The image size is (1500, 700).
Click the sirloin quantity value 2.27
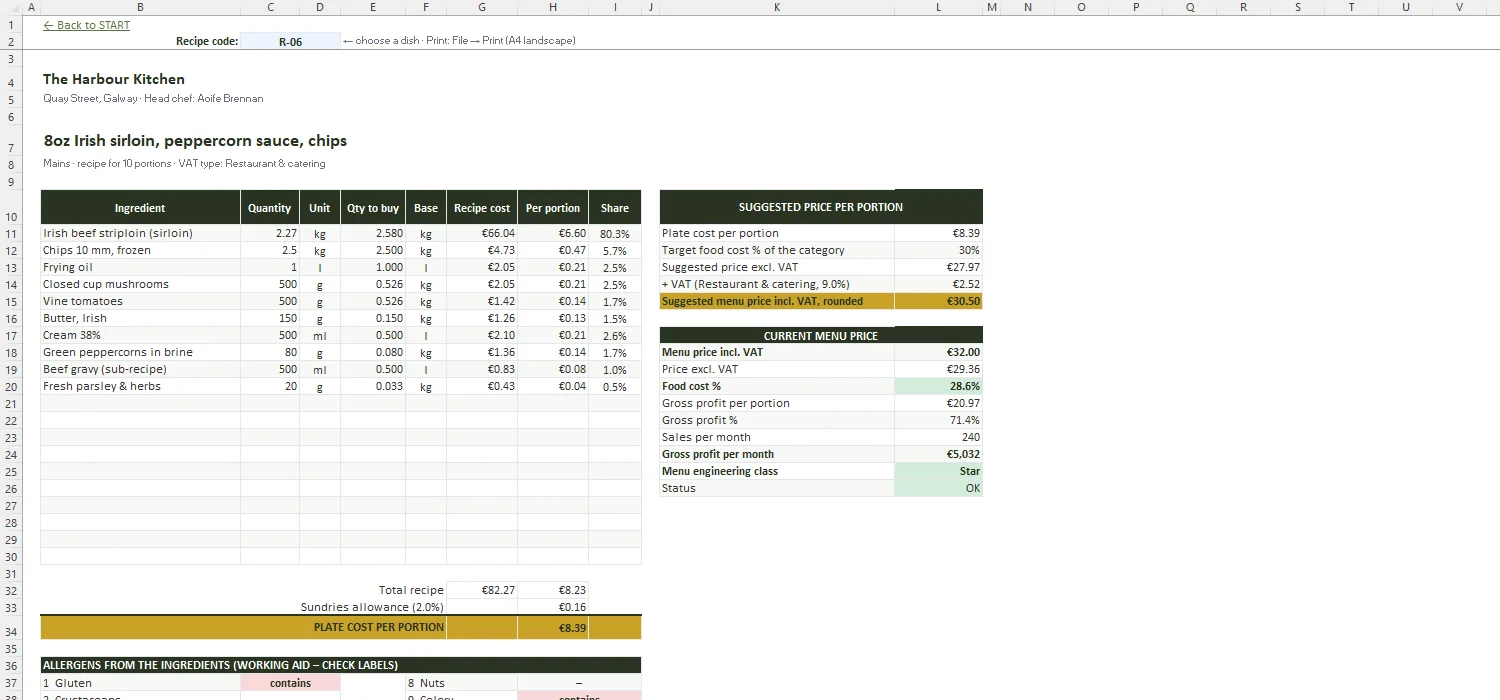point(270,233)
